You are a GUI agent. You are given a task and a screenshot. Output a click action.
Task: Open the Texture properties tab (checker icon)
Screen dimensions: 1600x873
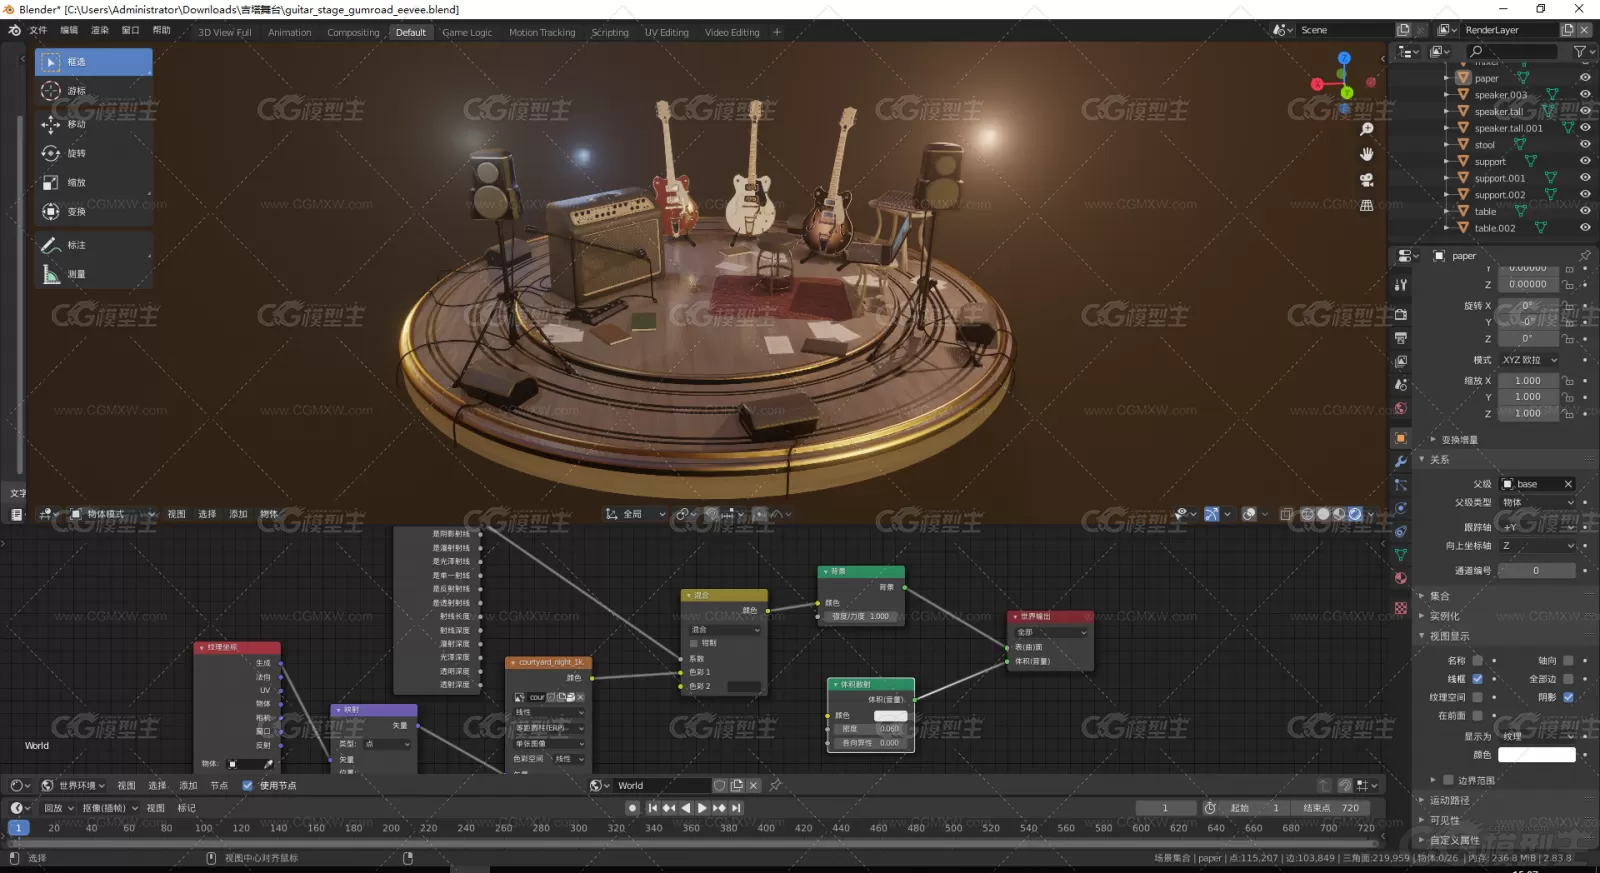point(1401,608)
